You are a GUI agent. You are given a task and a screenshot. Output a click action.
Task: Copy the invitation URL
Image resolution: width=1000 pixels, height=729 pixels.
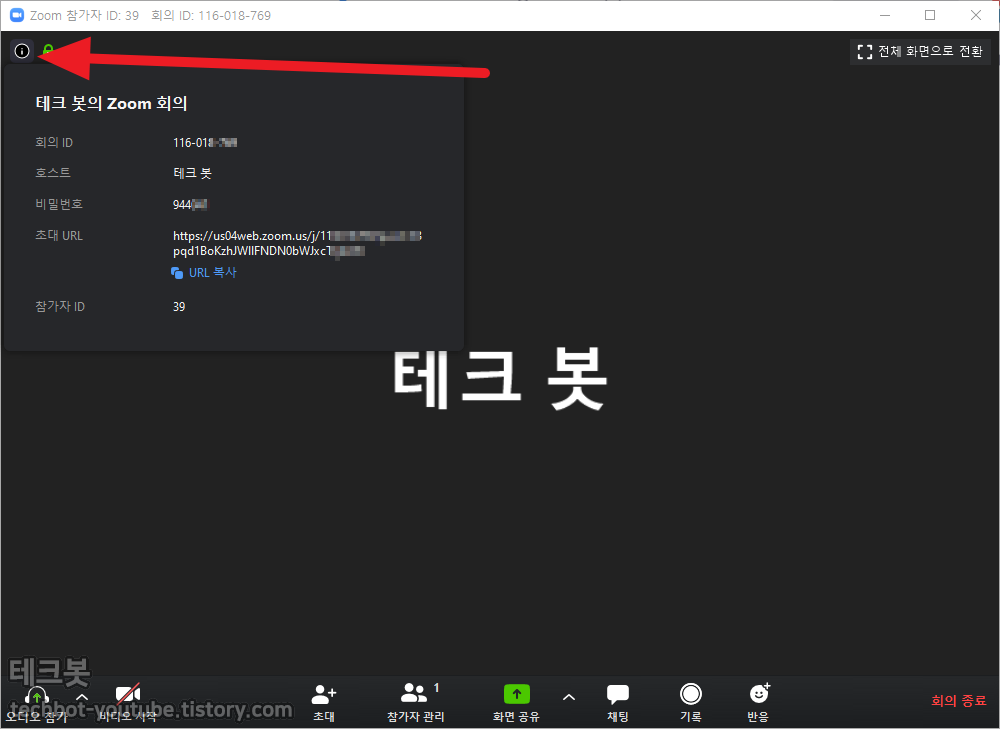[204, 272]
